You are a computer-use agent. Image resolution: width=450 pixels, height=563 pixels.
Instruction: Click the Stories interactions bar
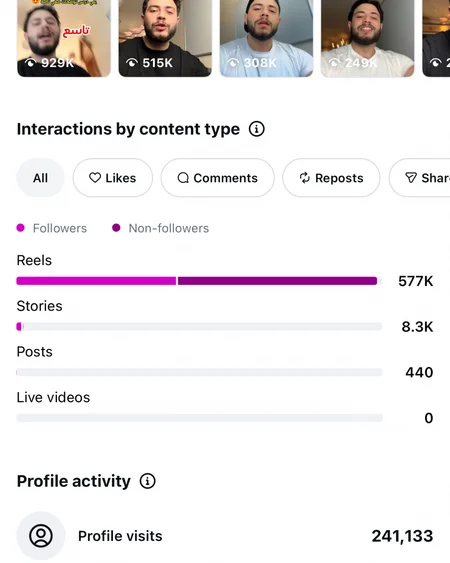click(199, 326)
